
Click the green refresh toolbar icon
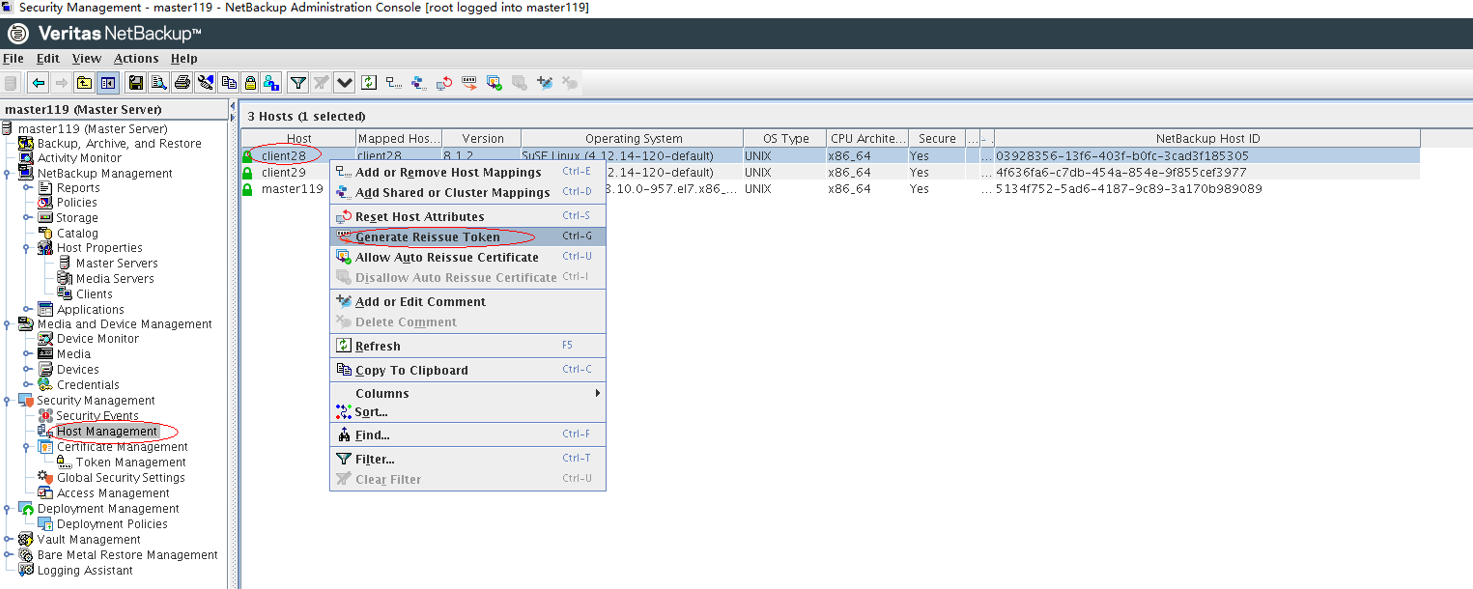pyautogui.click(x=369, y=83)
